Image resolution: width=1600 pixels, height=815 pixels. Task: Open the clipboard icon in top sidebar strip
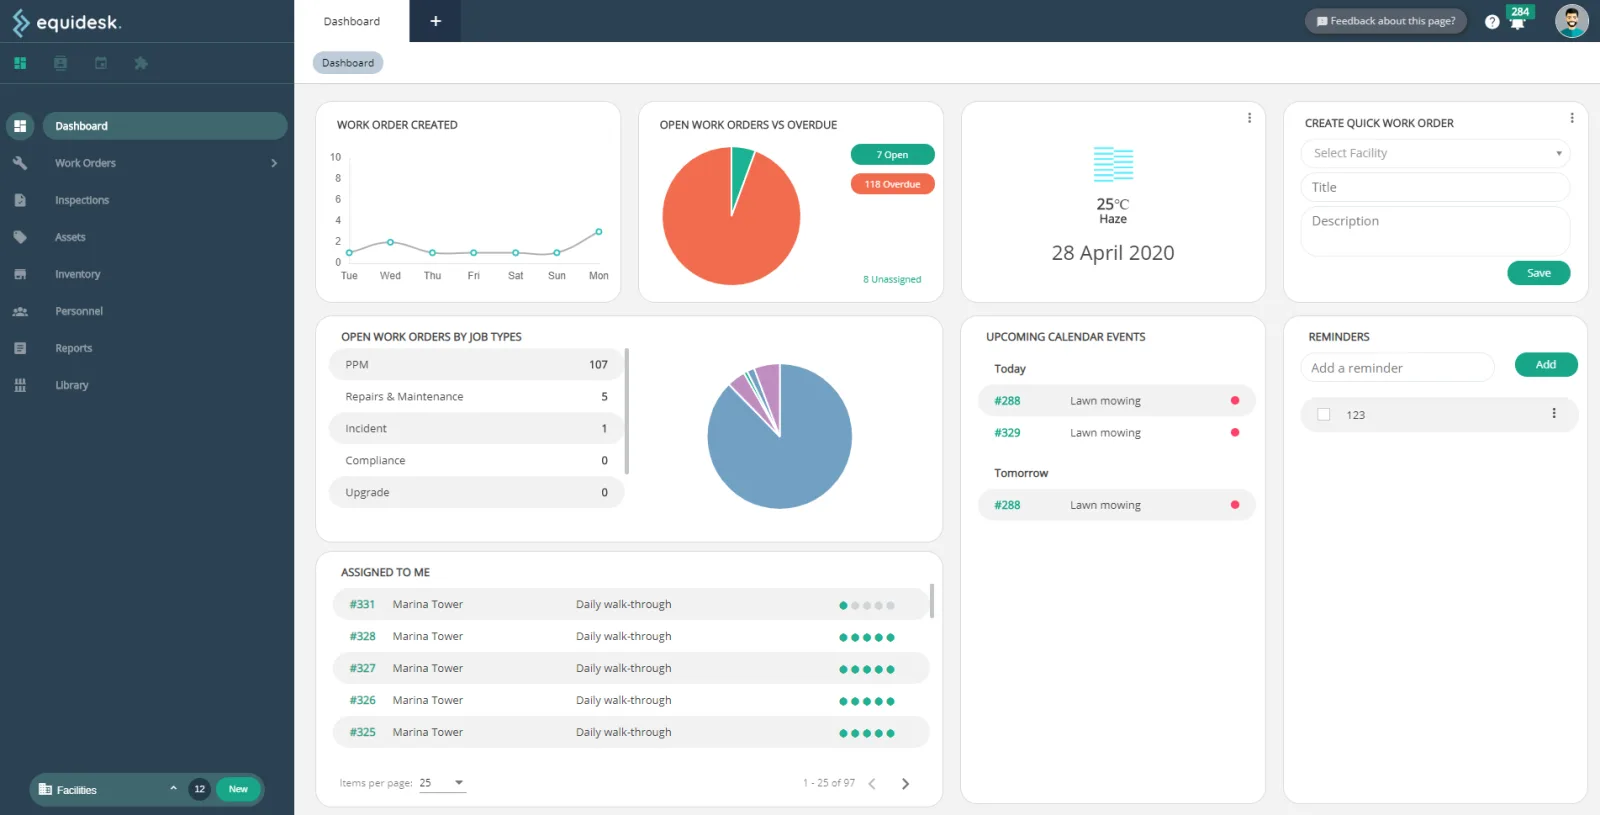pyautogui.click(x=60, y=63)
